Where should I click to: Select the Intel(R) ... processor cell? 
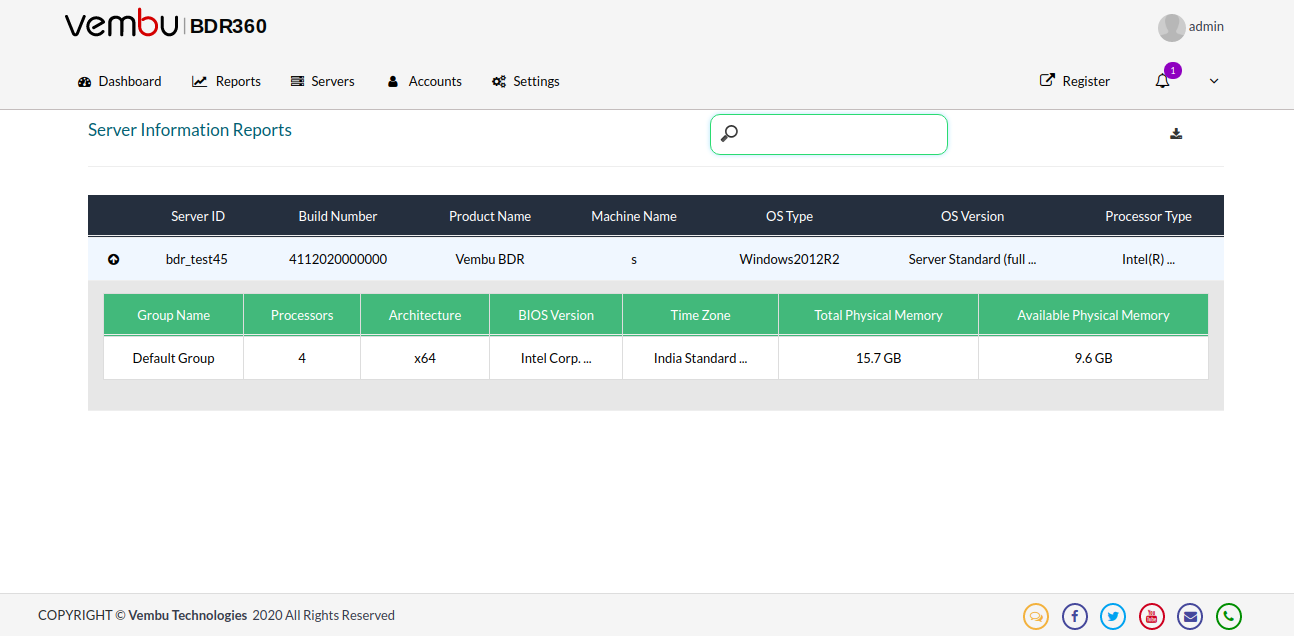[x=1148, y=259]
